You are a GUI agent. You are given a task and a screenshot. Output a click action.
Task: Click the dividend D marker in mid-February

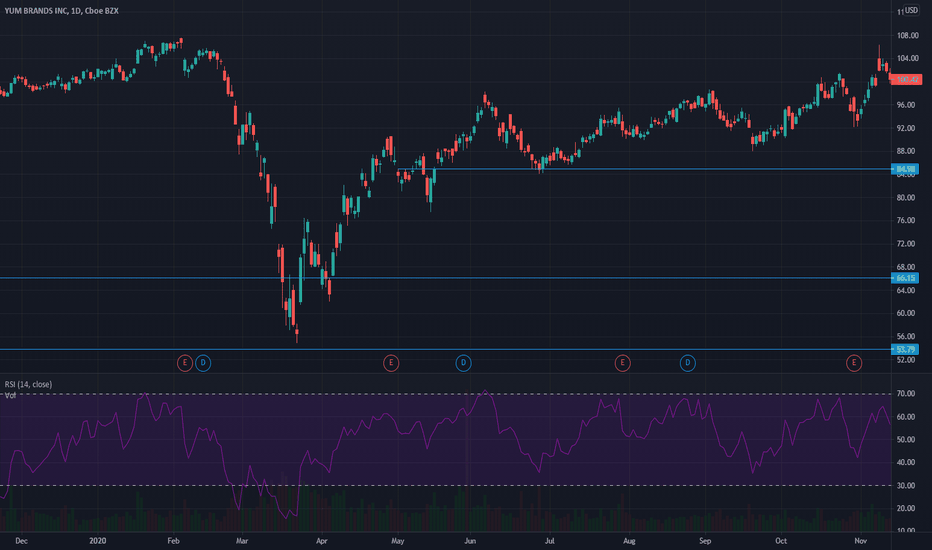tap(203, 363)
